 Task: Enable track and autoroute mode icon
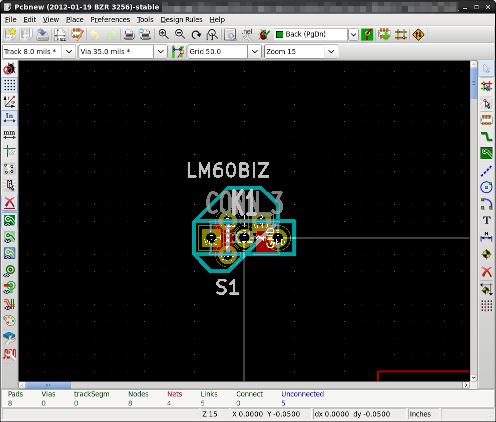401,34
